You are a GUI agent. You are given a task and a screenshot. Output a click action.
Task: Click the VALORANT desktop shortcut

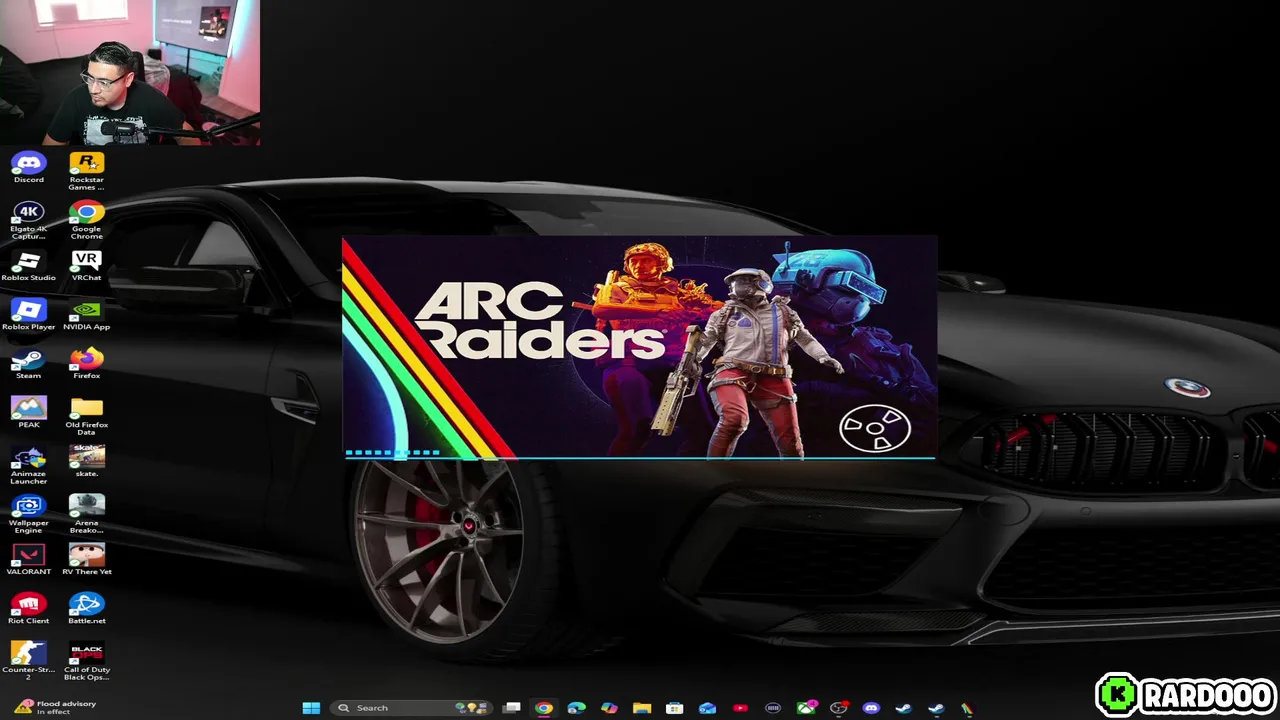tap(28, 560)
